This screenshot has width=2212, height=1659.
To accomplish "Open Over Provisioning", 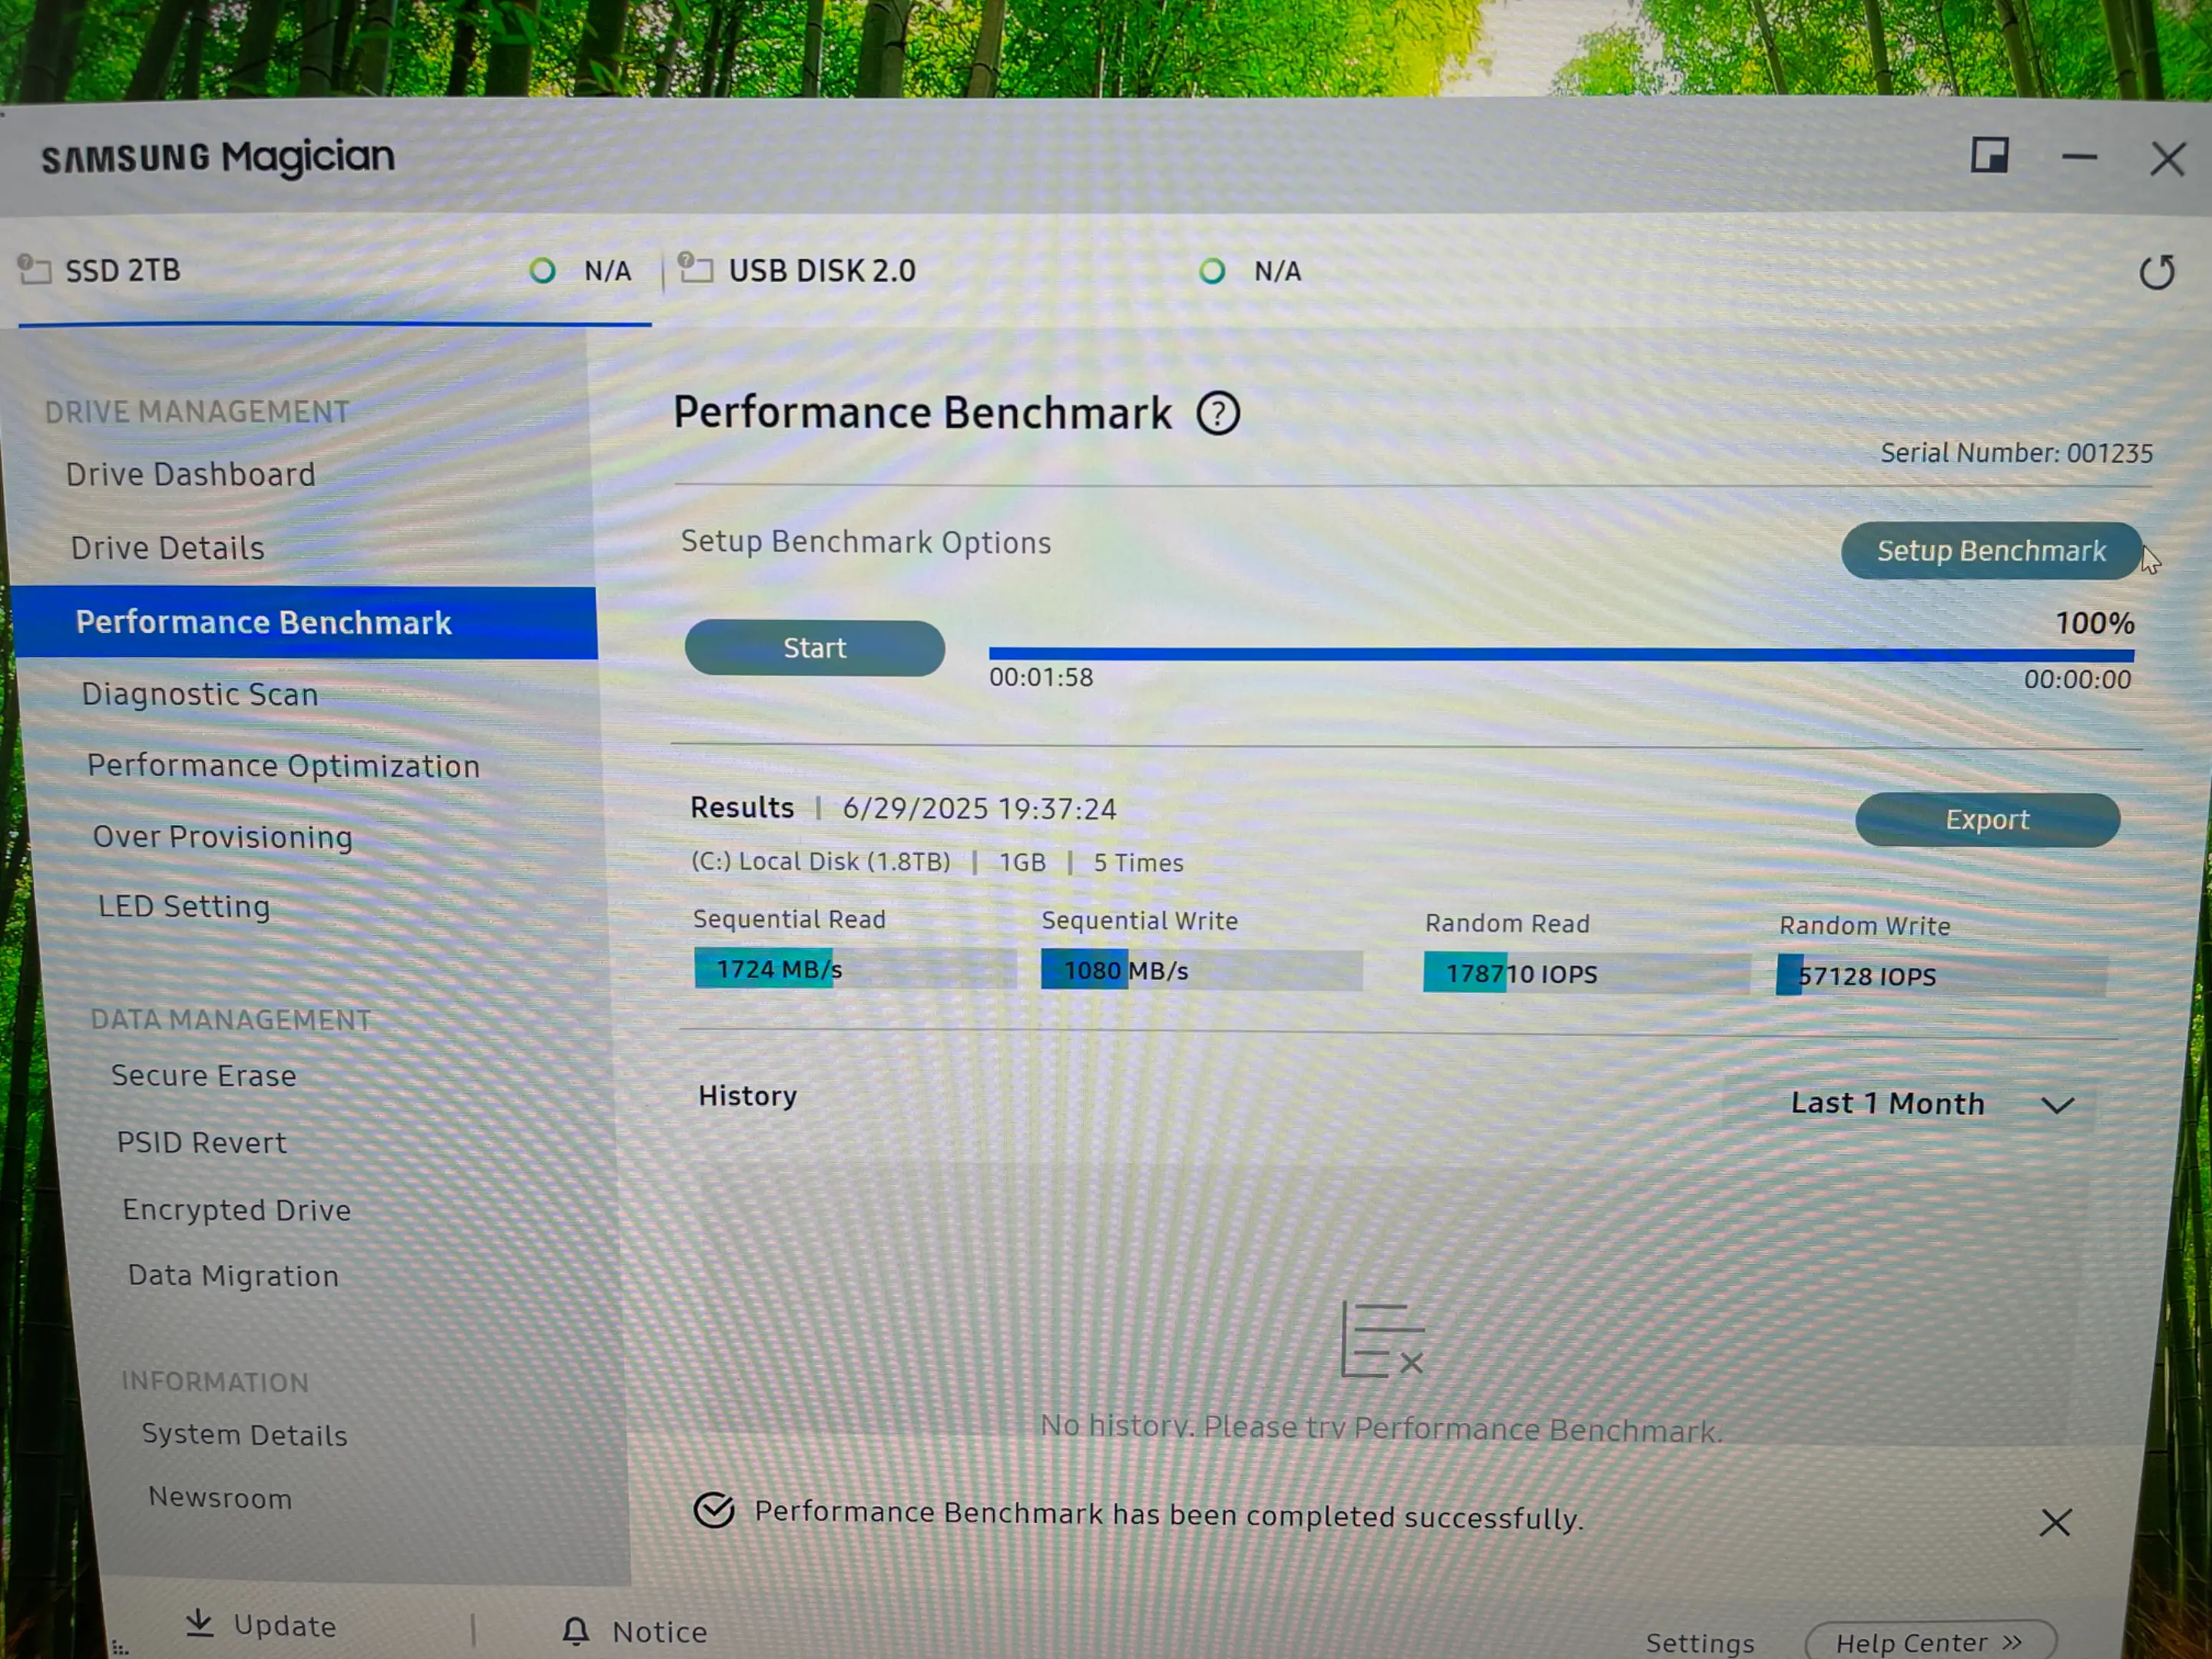I will (x=223, y=837).
